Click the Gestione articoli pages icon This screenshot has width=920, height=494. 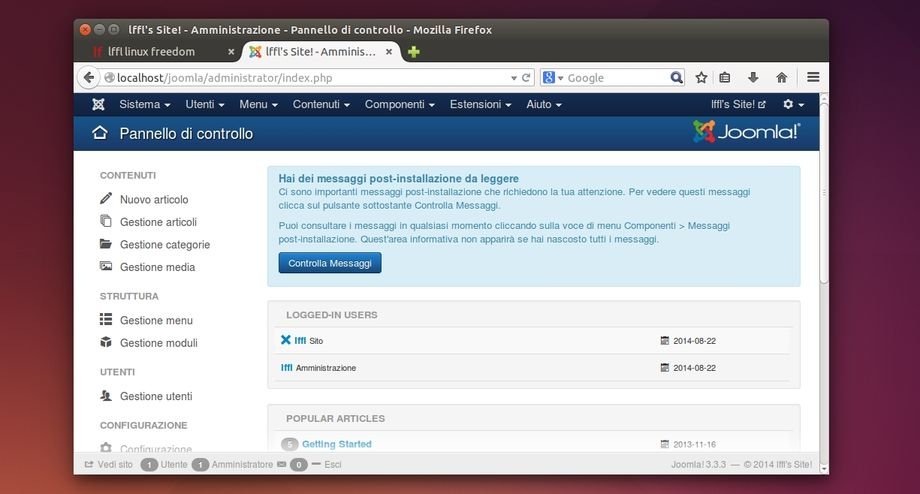point(106,221)
